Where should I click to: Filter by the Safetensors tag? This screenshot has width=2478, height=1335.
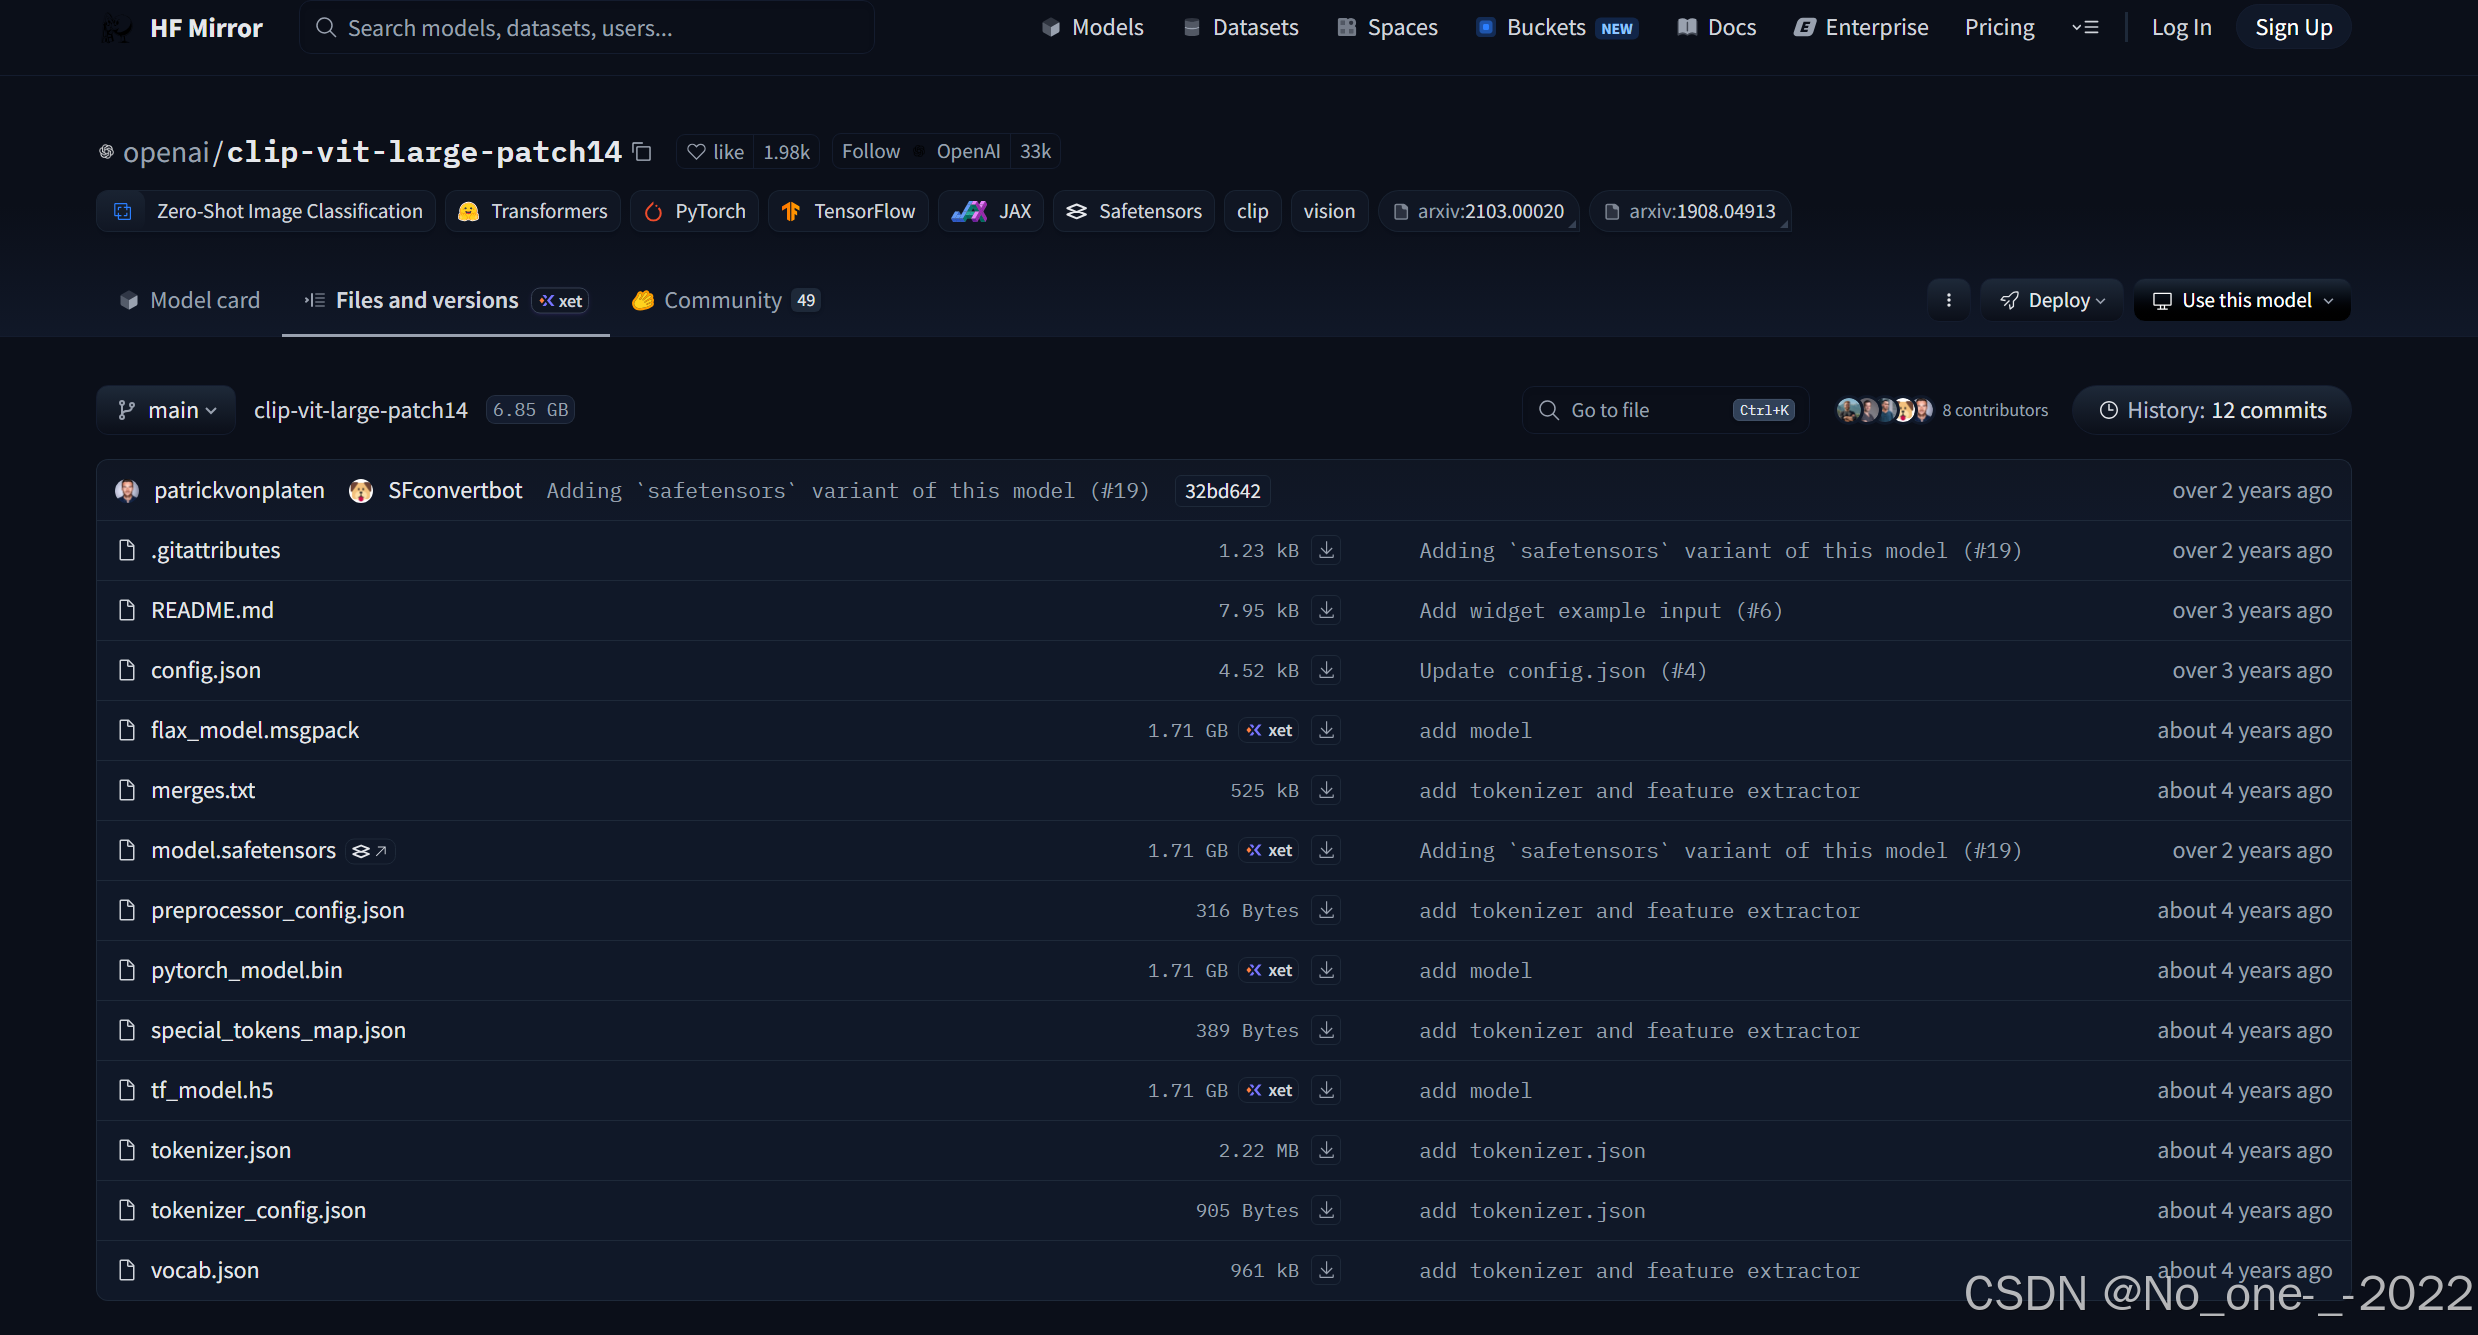[1134, 211]
